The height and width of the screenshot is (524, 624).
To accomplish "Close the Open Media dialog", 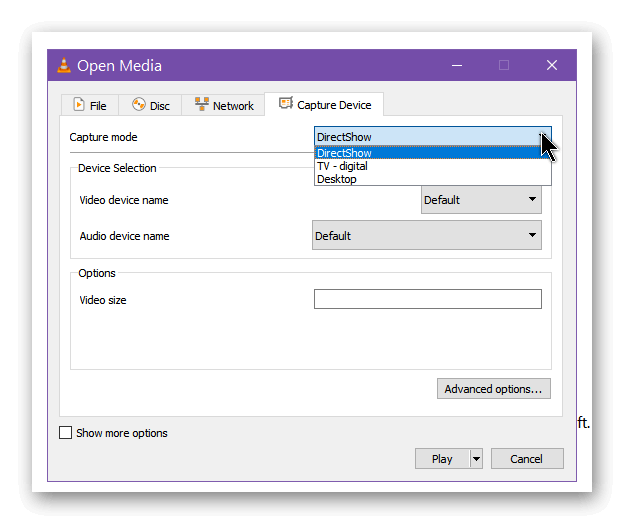I will 552,65.
